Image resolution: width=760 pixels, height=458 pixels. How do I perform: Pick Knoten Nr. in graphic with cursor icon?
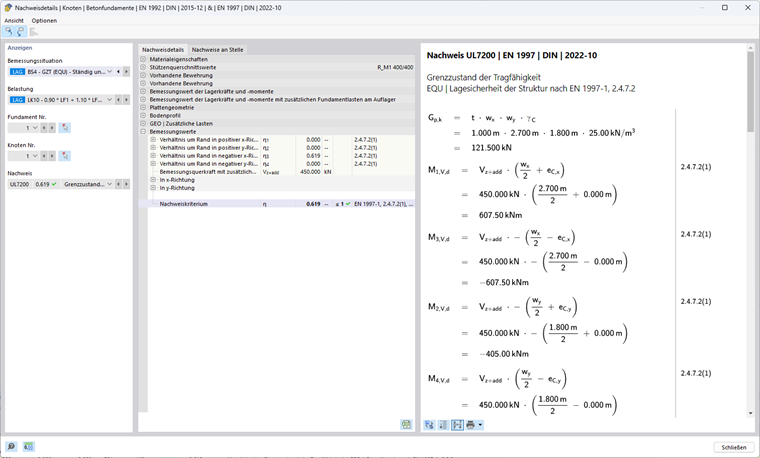65,156
